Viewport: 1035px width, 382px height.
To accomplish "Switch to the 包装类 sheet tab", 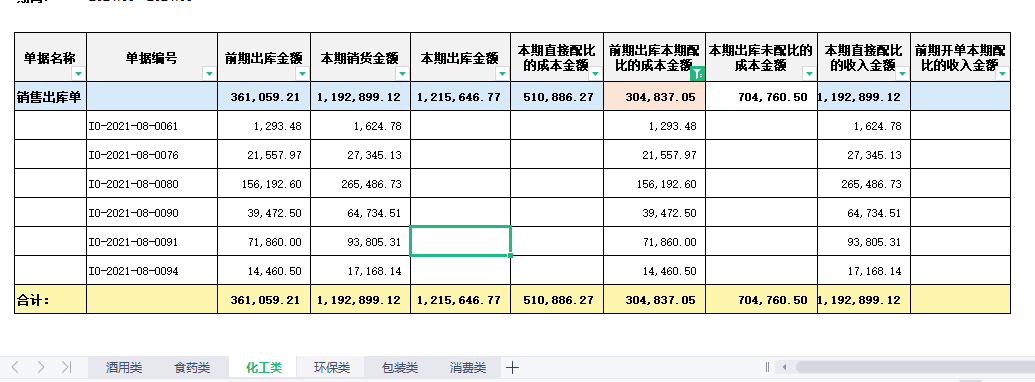I will (400, 367).
